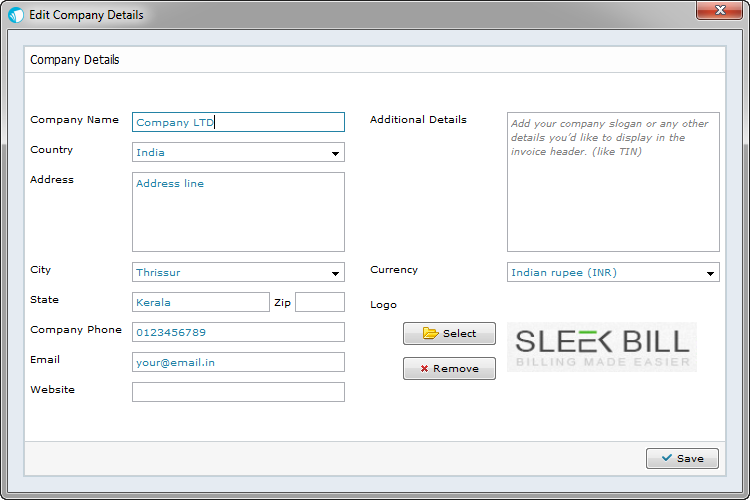Click the red X icon on Remove button
Viewport: 750px width, 500px height.
coord(425,369)
